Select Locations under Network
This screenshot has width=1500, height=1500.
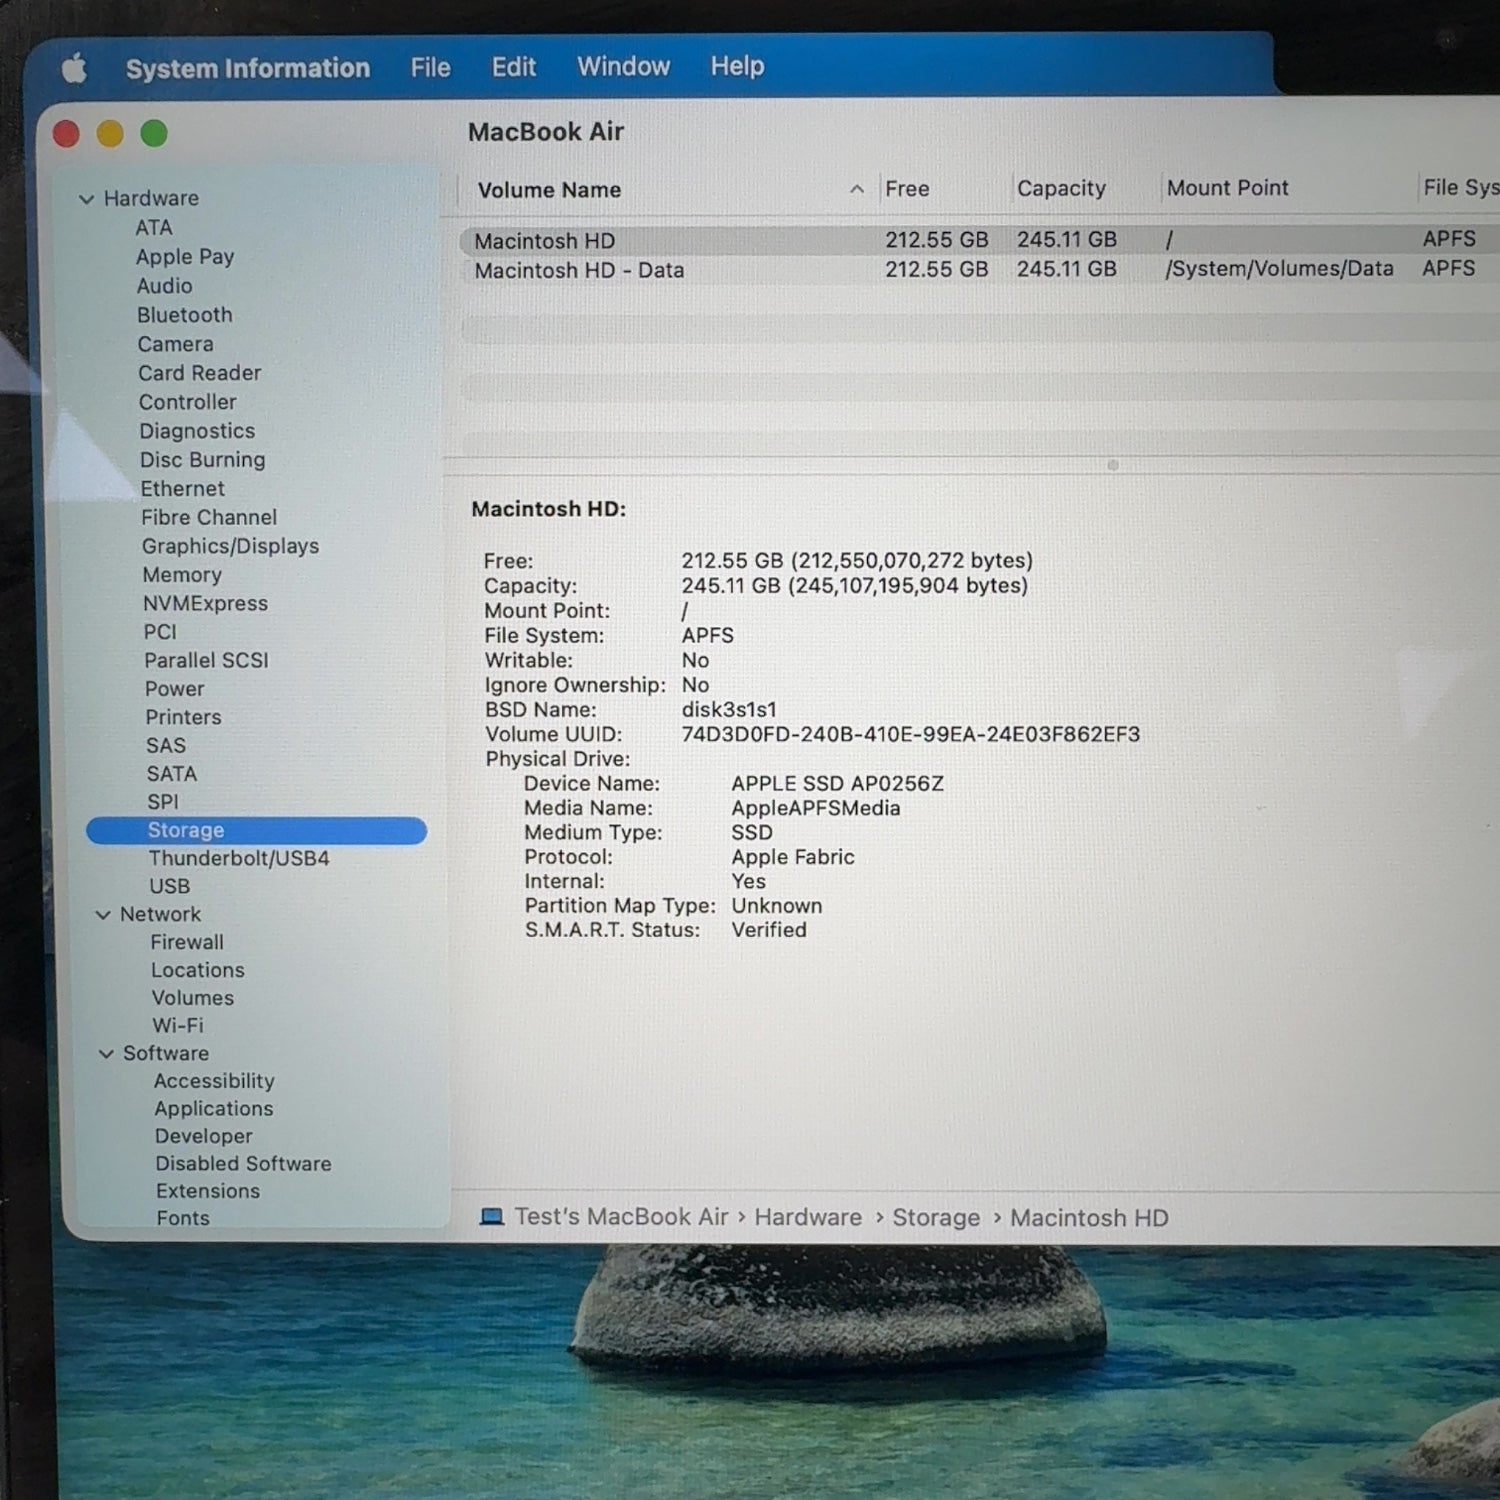tap(198, 971)
